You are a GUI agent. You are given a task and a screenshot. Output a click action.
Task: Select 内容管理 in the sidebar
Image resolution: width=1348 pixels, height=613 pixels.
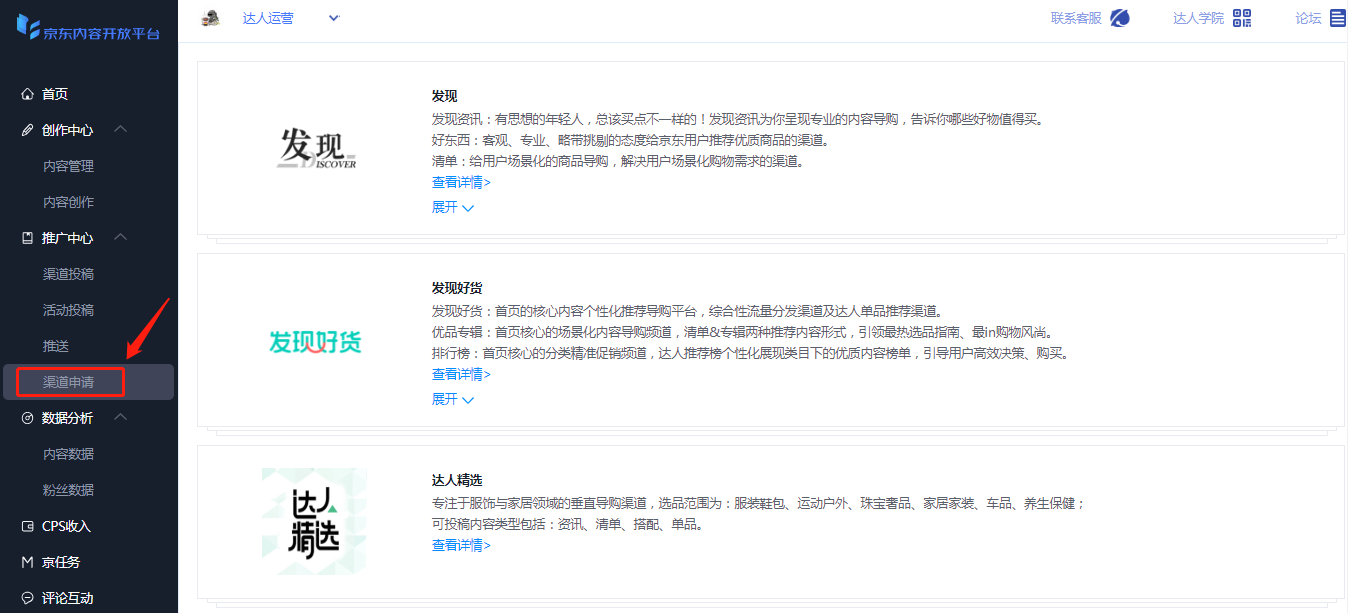tap(68, 166)
